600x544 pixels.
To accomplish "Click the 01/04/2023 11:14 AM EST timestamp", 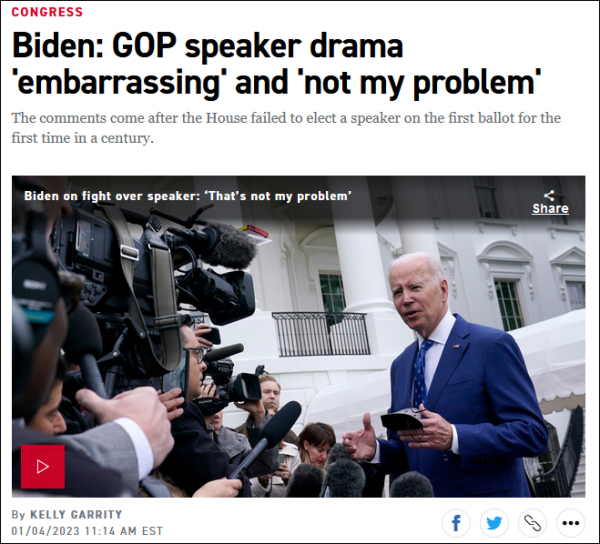I will click(x=87, y=531).
